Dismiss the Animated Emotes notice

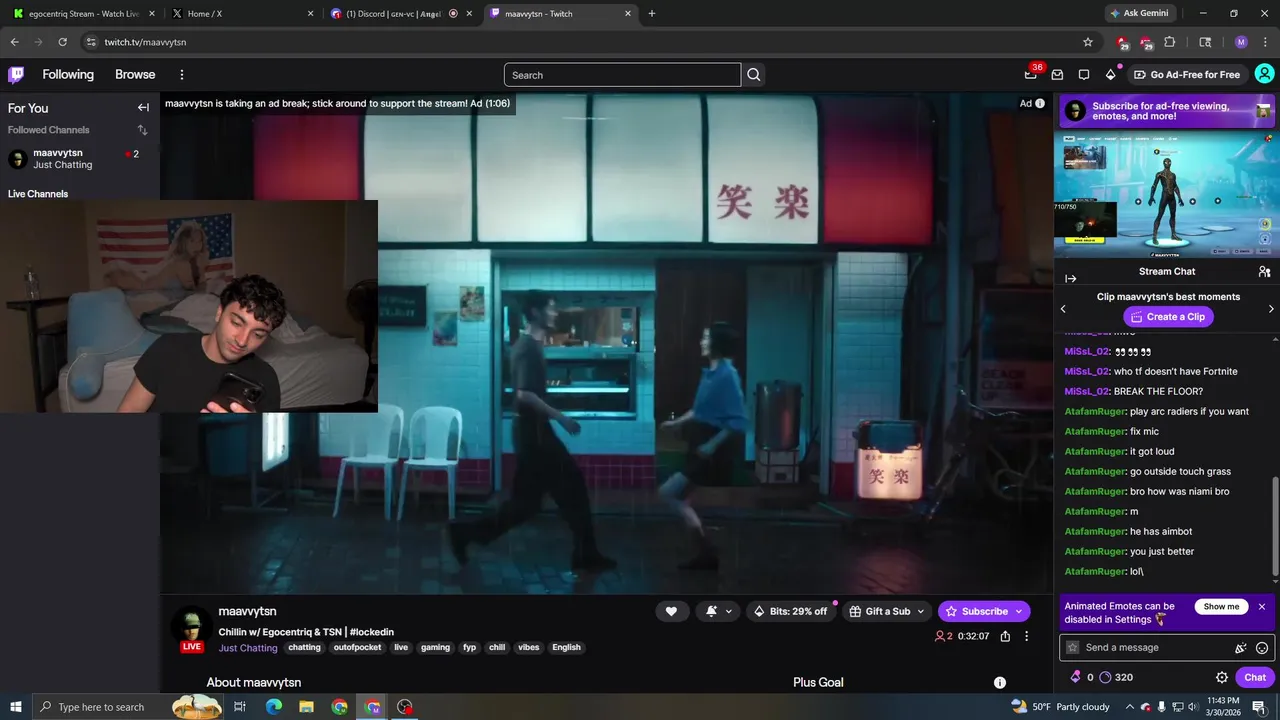click(1262, 607)
